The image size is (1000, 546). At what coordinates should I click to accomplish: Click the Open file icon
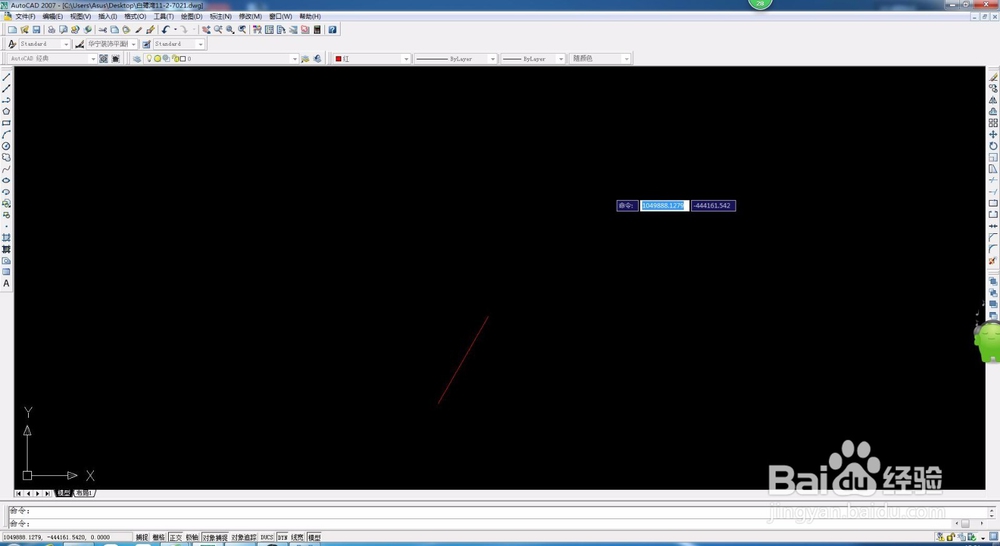[x=24, y=29]
